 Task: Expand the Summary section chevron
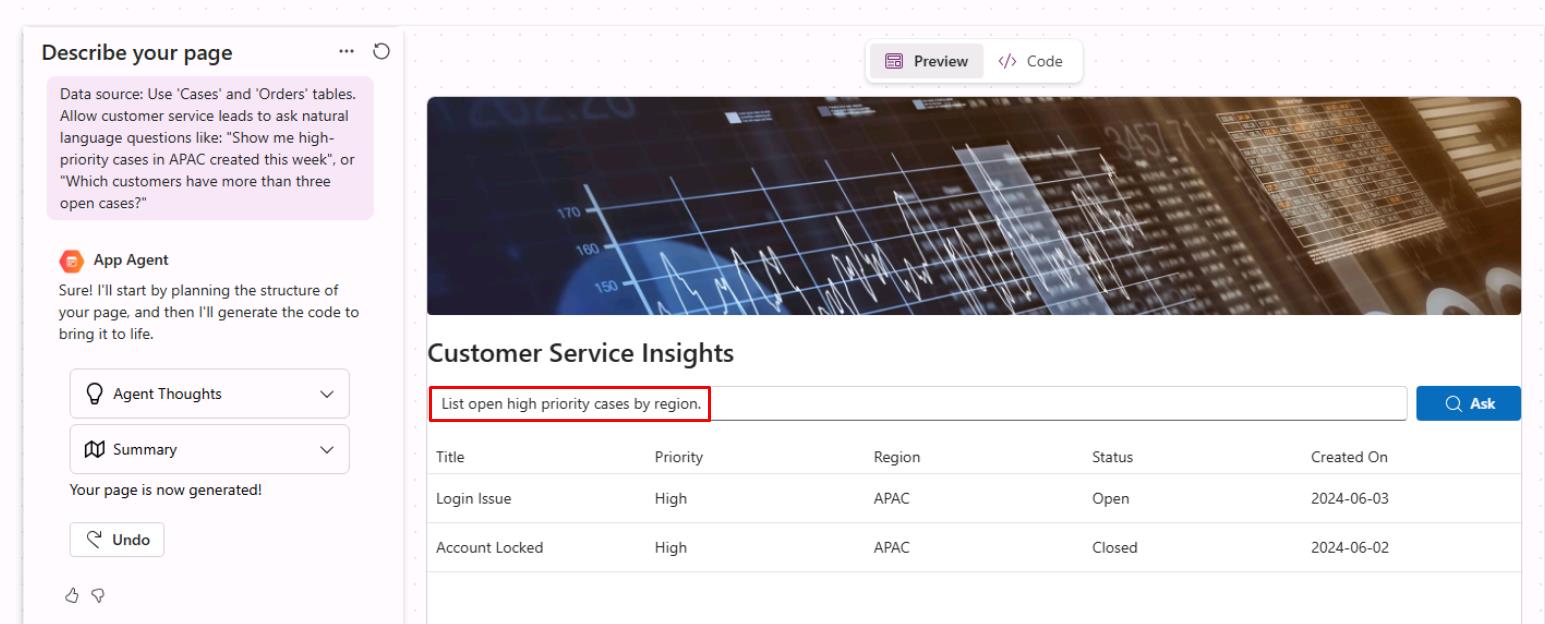point(326,450)
